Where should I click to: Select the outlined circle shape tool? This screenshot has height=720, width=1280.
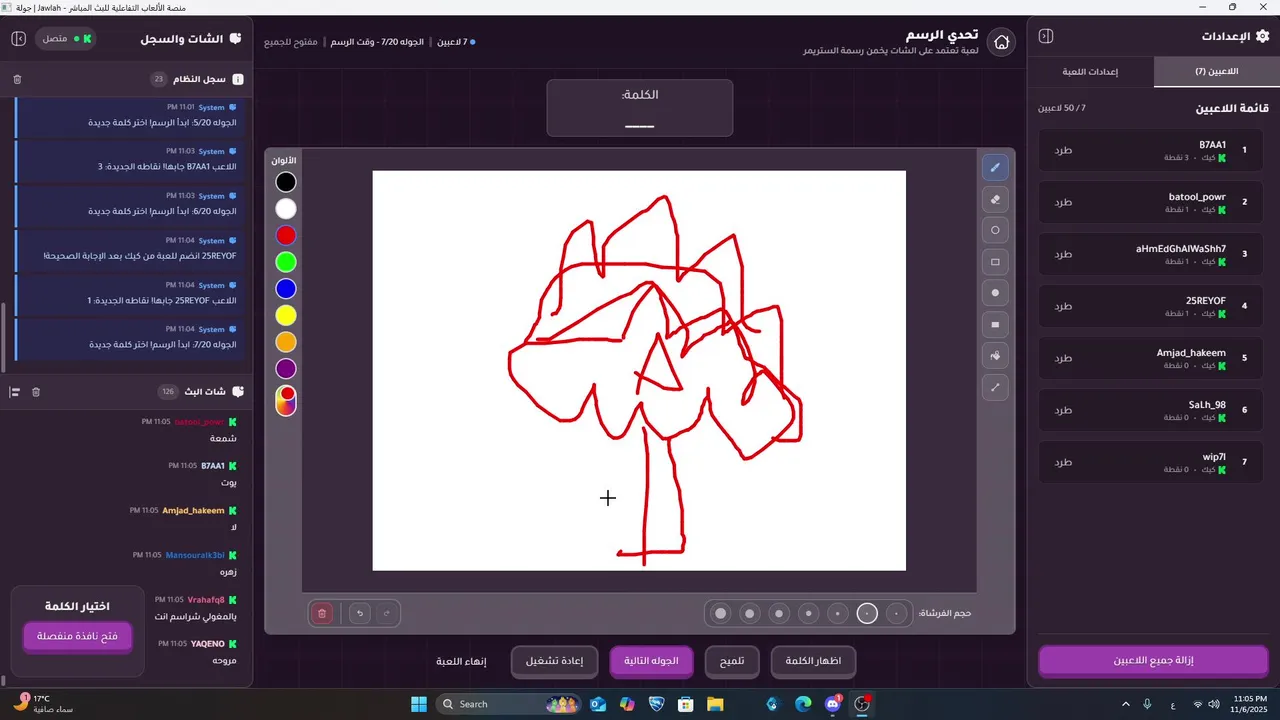pyautogui.click(x=995, y=230)
